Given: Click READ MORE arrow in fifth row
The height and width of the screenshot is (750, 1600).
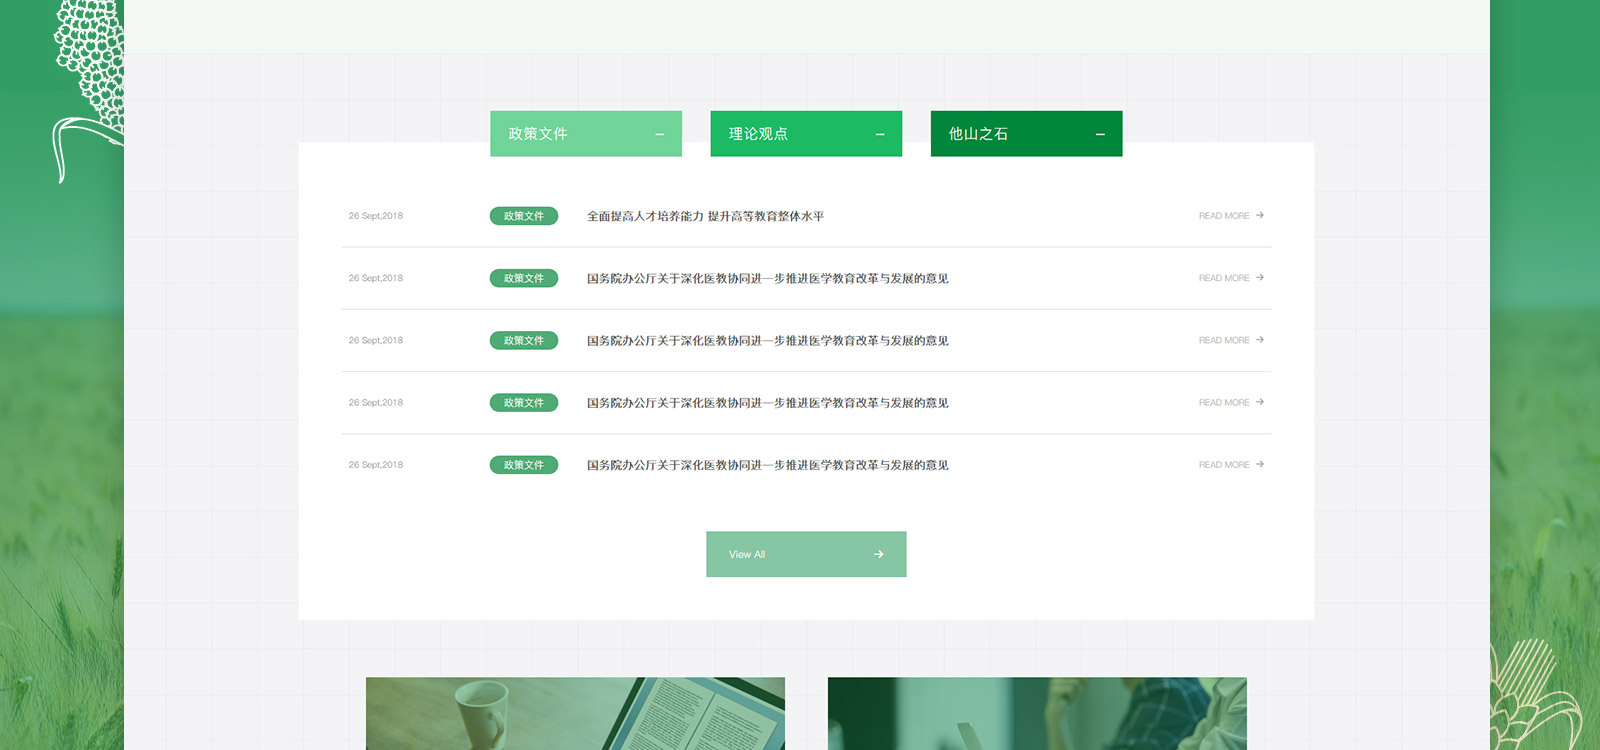Looking at the screenshot, I should tap(1260, 464).
